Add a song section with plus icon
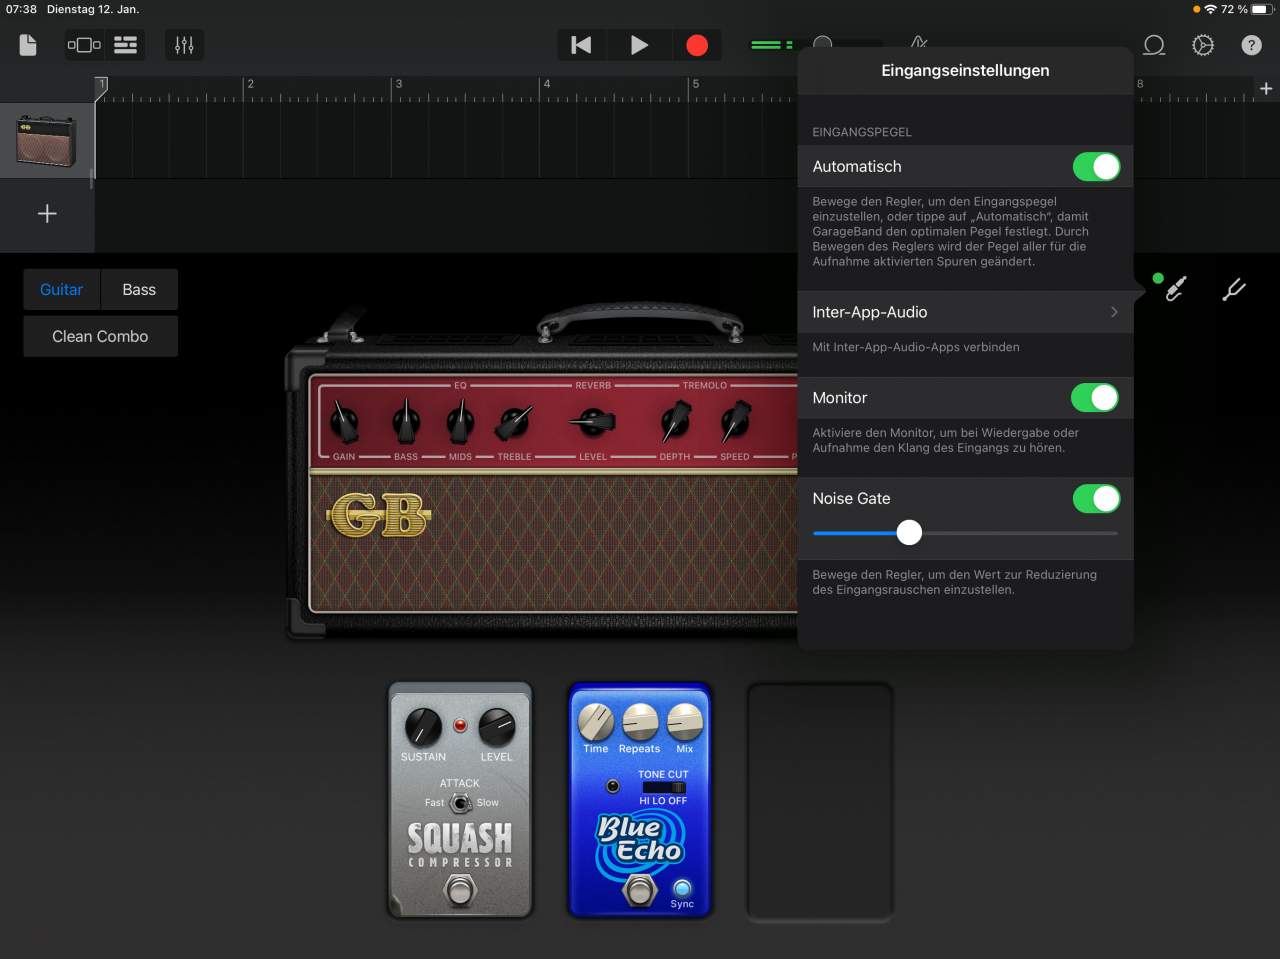The image size is (1280, 959). [x=1266, y=89]
